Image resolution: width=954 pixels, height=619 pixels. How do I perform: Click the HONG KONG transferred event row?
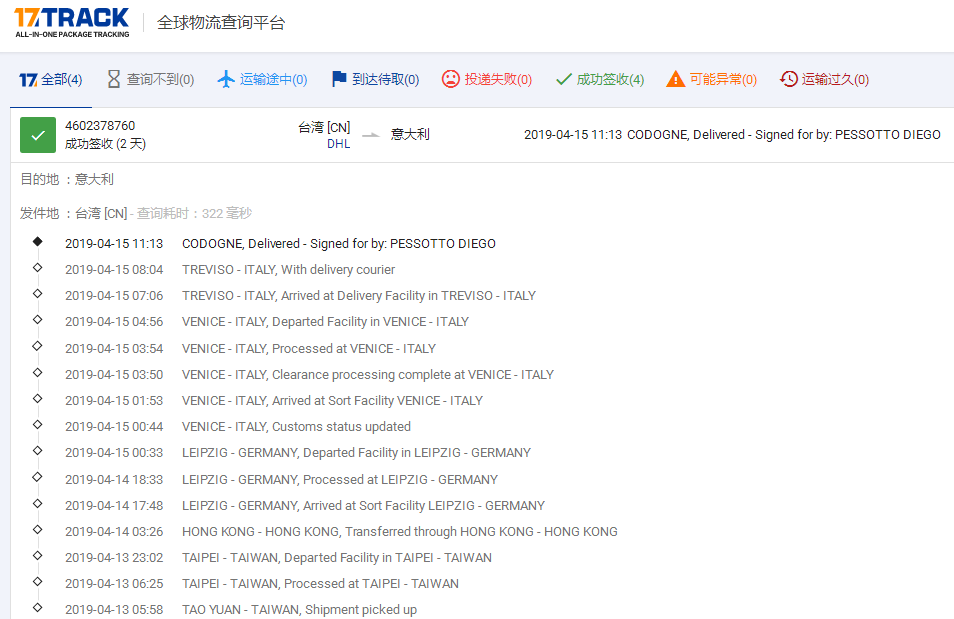coord(399,532)
